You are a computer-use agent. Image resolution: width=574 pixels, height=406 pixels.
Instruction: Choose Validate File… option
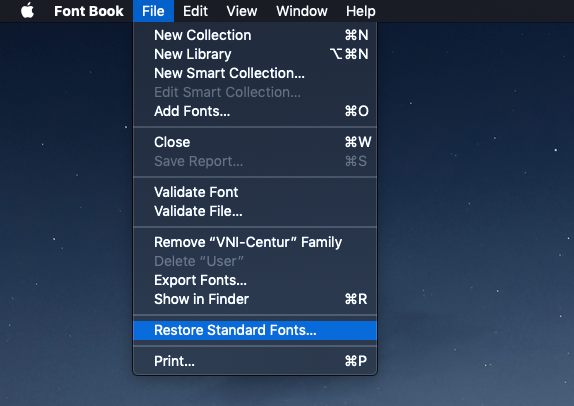point(255,211)
